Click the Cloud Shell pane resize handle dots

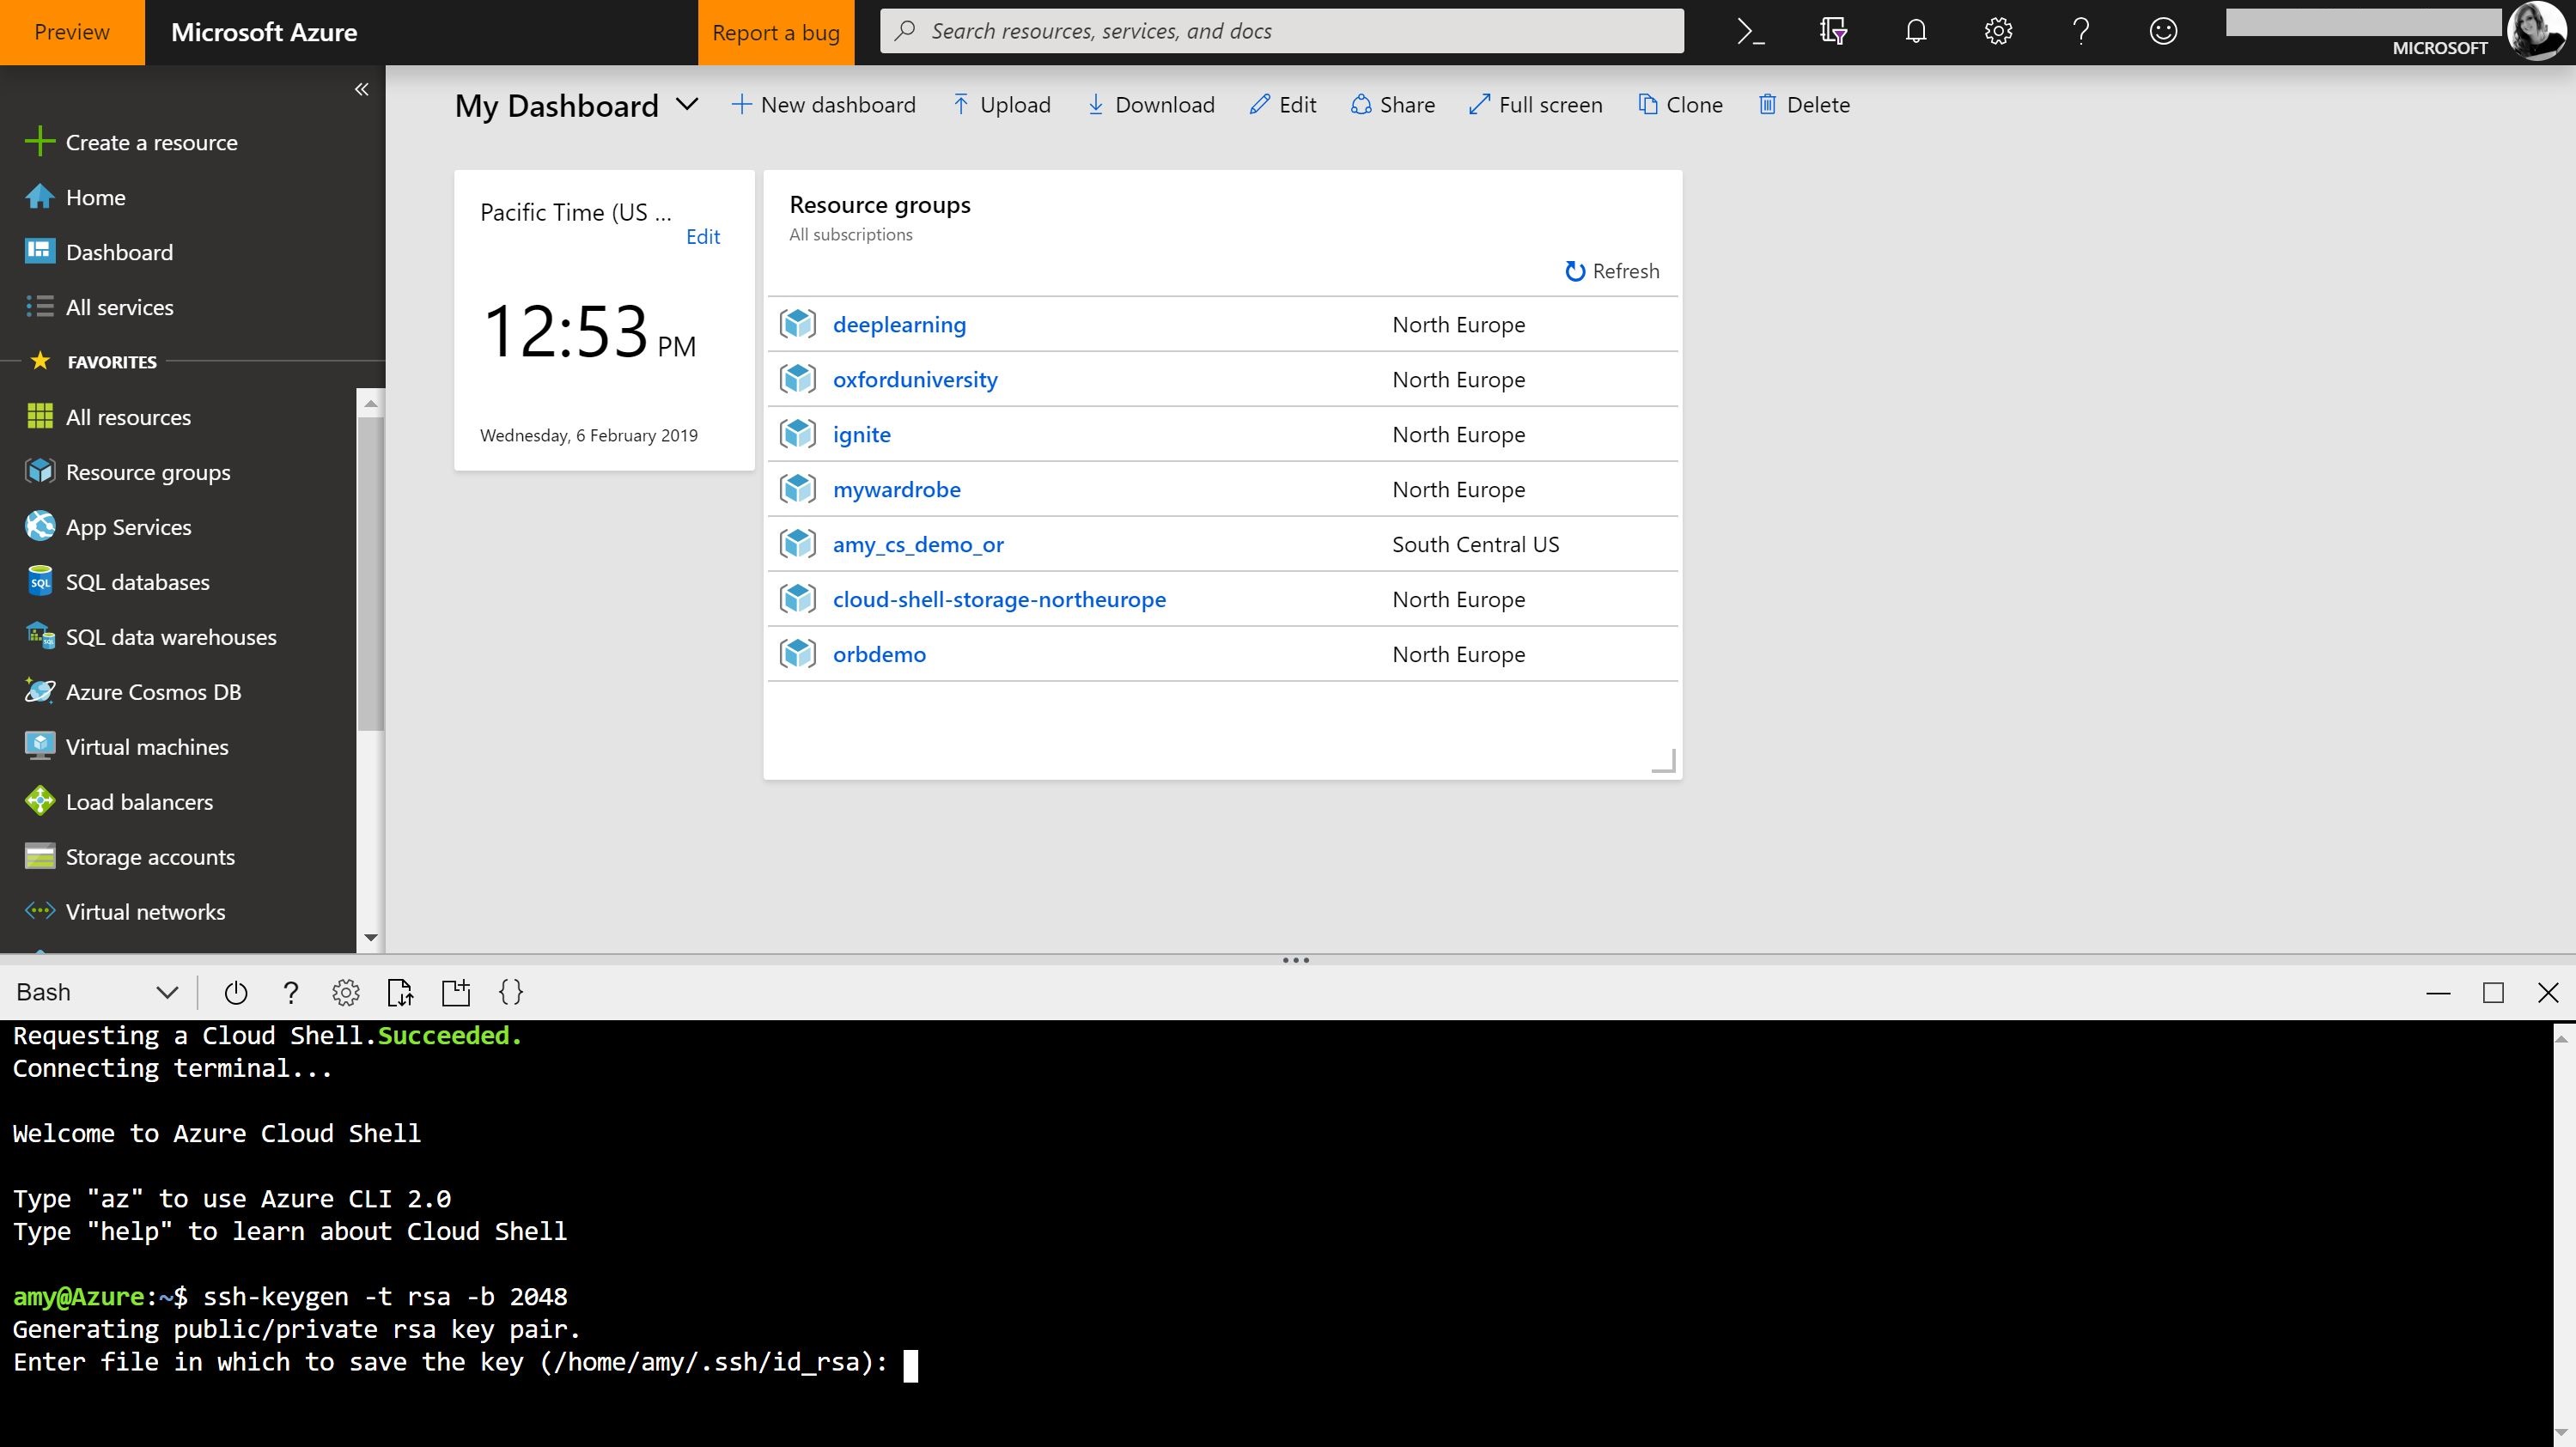pos(1296,960)
